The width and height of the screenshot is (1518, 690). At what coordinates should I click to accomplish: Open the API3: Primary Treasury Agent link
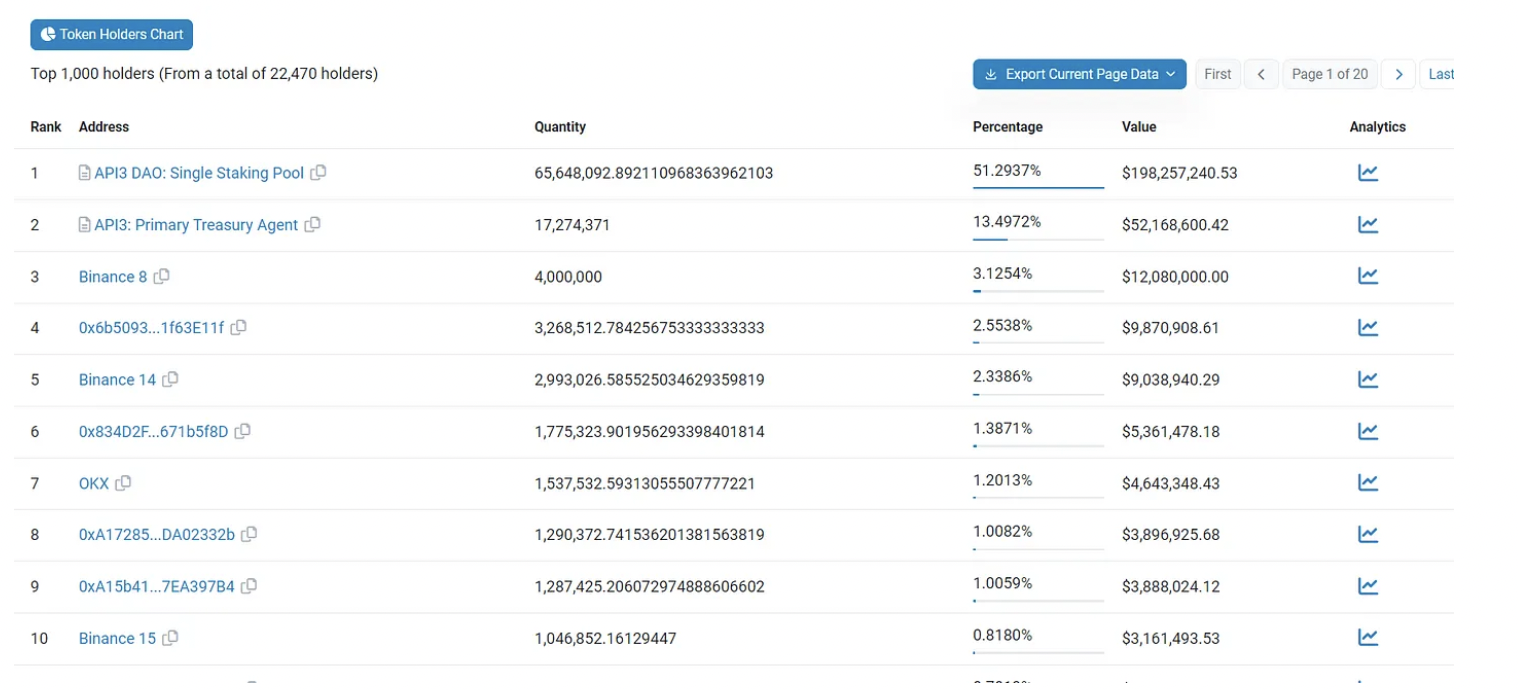pos(196,225)
